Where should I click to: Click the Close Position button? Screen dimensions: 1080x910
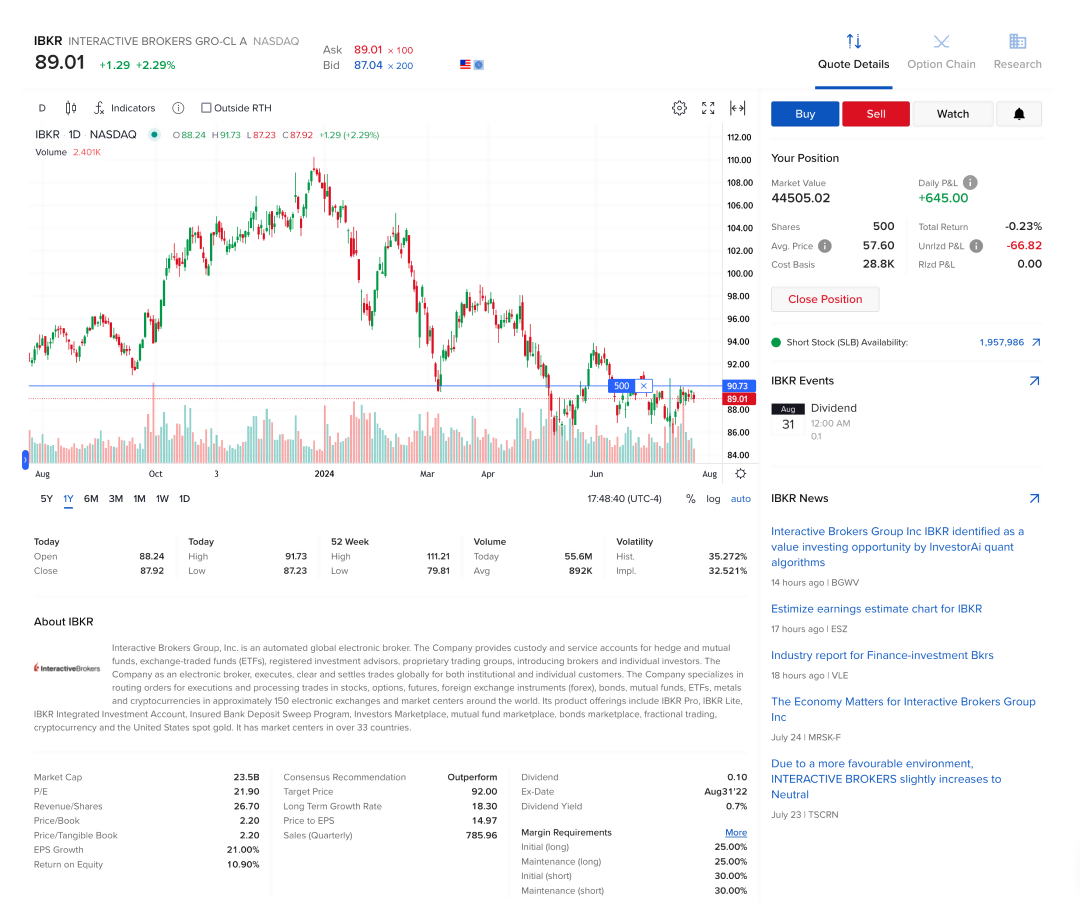point(825,299)
